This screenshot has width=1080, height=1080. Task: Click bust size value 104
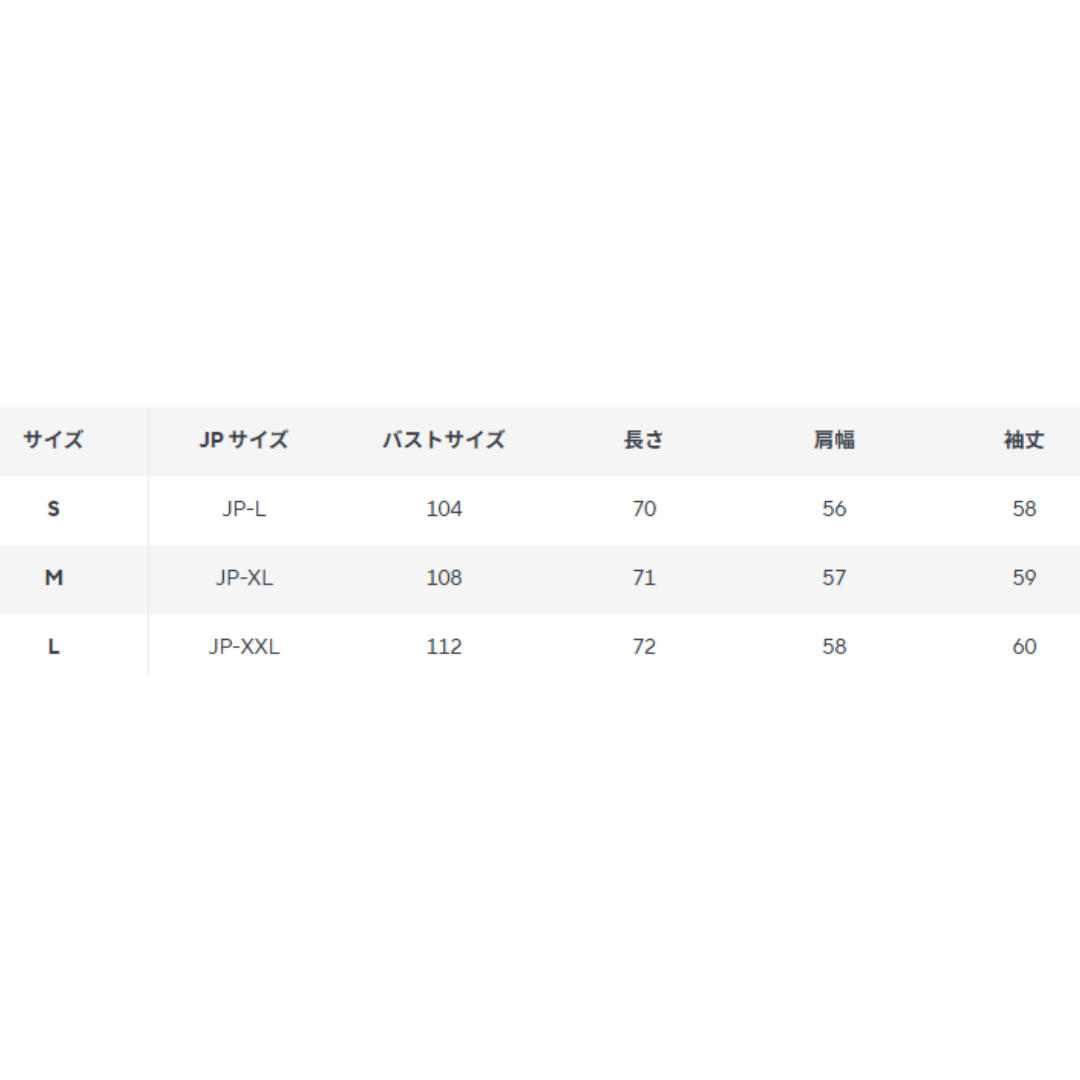444,509
